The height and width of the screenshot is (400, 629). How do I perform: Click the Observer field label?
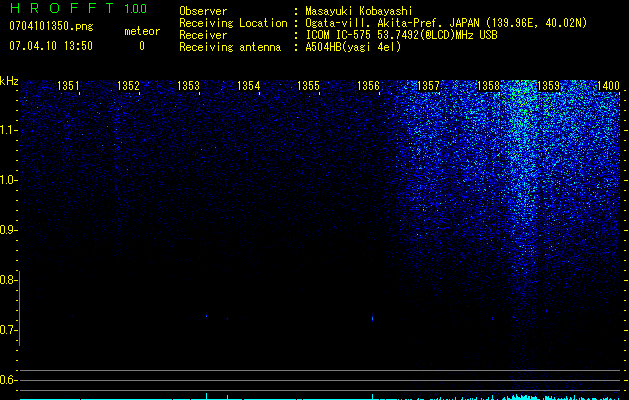pos(203,11)
